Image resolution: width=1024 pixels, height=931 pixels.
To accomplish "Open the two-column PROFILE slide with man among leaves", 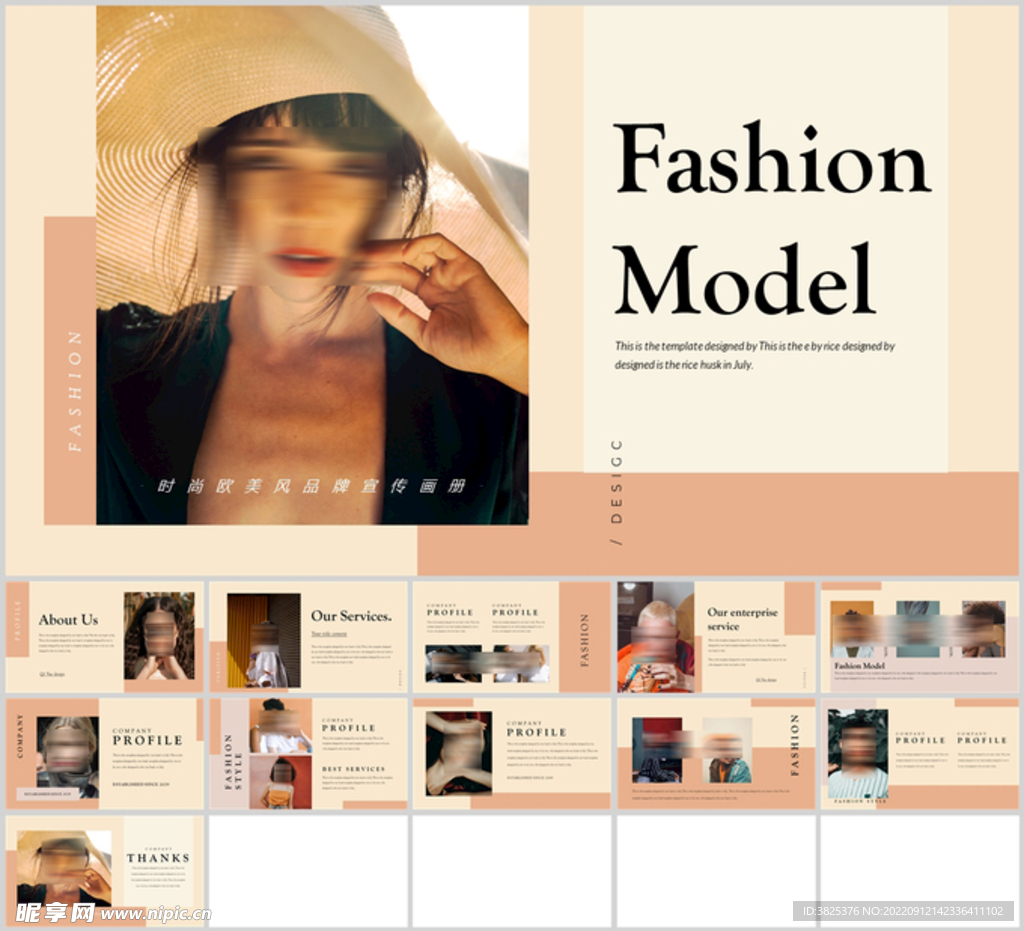I will click(x=920, y=753).
